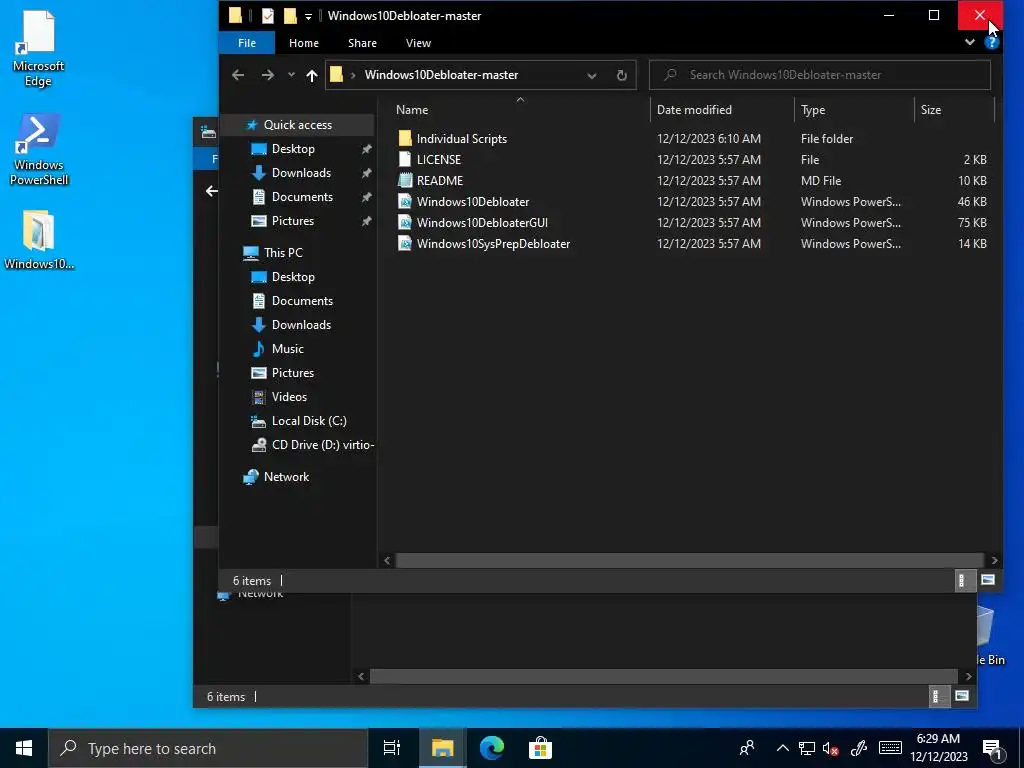Open Music under This PC
This screenshot has height=768, width=1024.
pos(287,349)
